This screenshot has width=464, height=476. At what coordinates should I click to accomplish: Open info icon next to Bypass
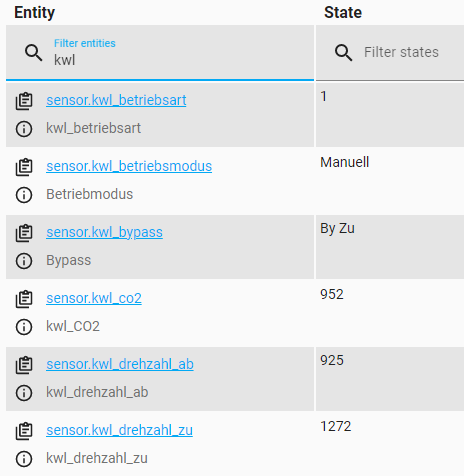click(x=24, y=261)
